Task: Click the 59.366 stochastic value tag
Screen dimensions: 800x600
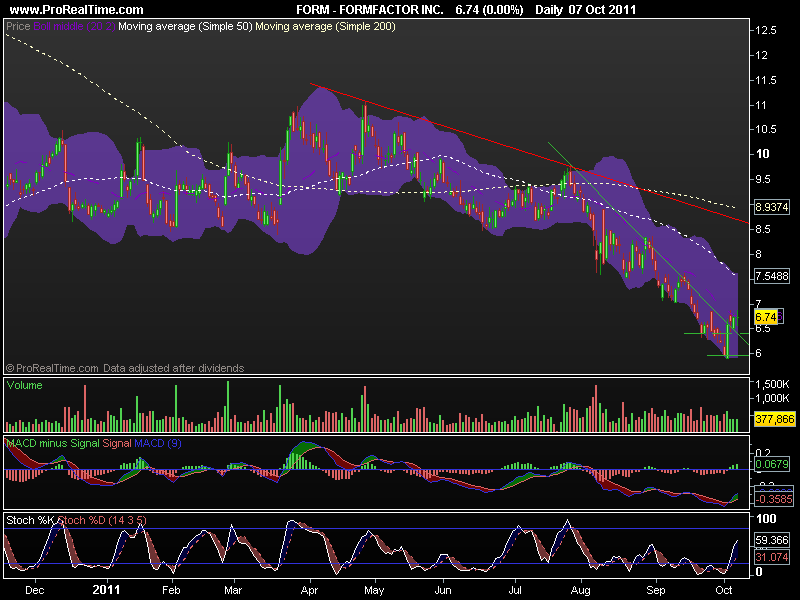Action: (x=771, y=540)
